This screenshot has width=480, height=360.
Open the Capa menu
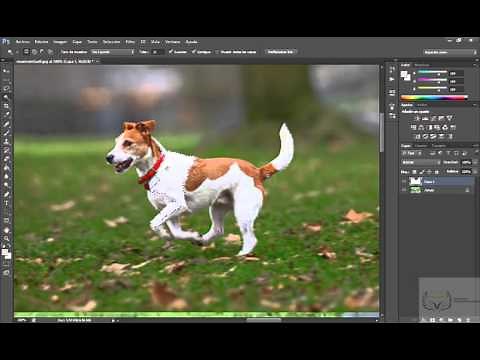click(77, 42)
